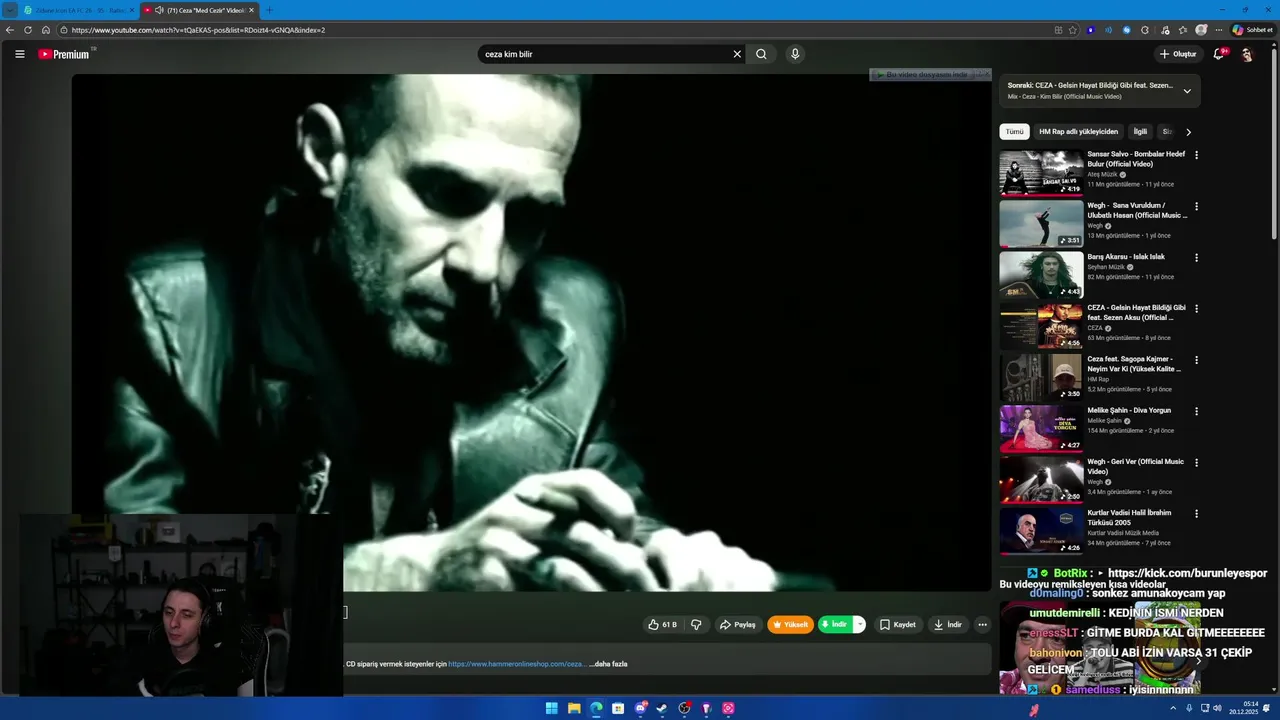Screen dimensions: 1280x720
Task: Go back with the browser back arrow
Action: coord(10,30)
